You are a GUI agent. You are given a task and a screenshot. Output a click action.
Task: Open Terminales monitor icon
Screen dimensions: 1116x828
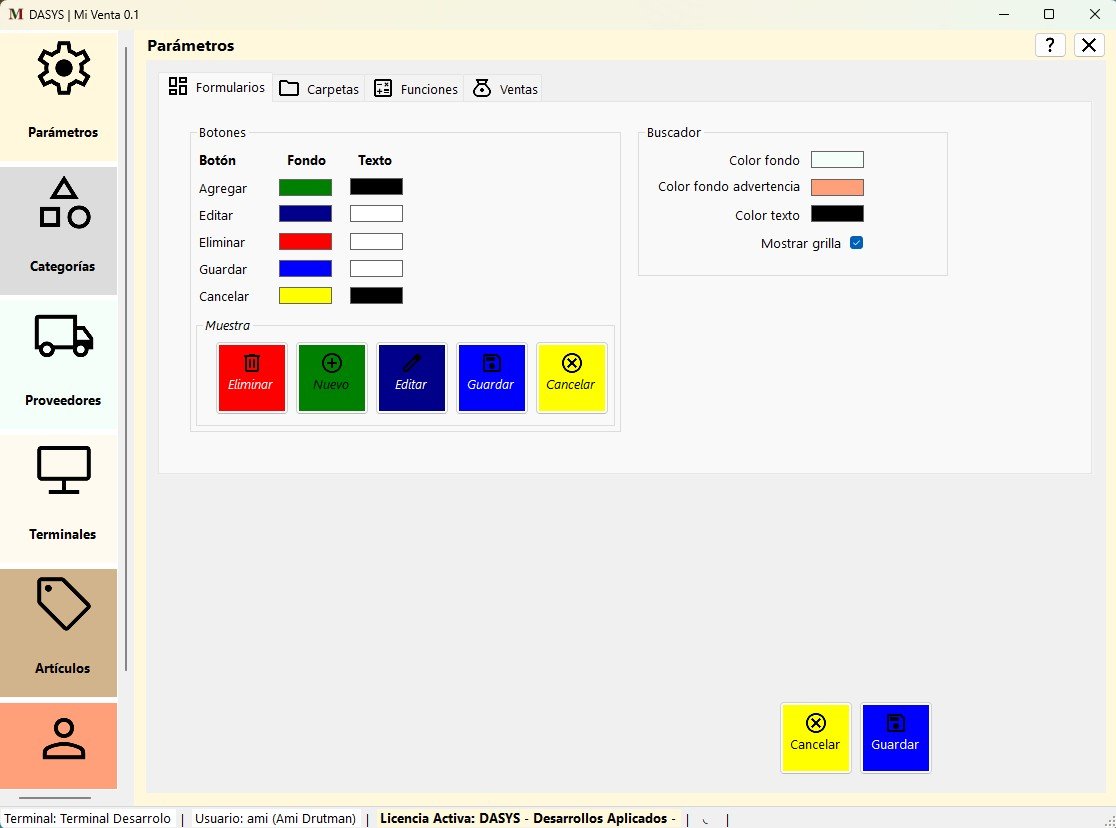pyautogui.click(x=63, y=470)
